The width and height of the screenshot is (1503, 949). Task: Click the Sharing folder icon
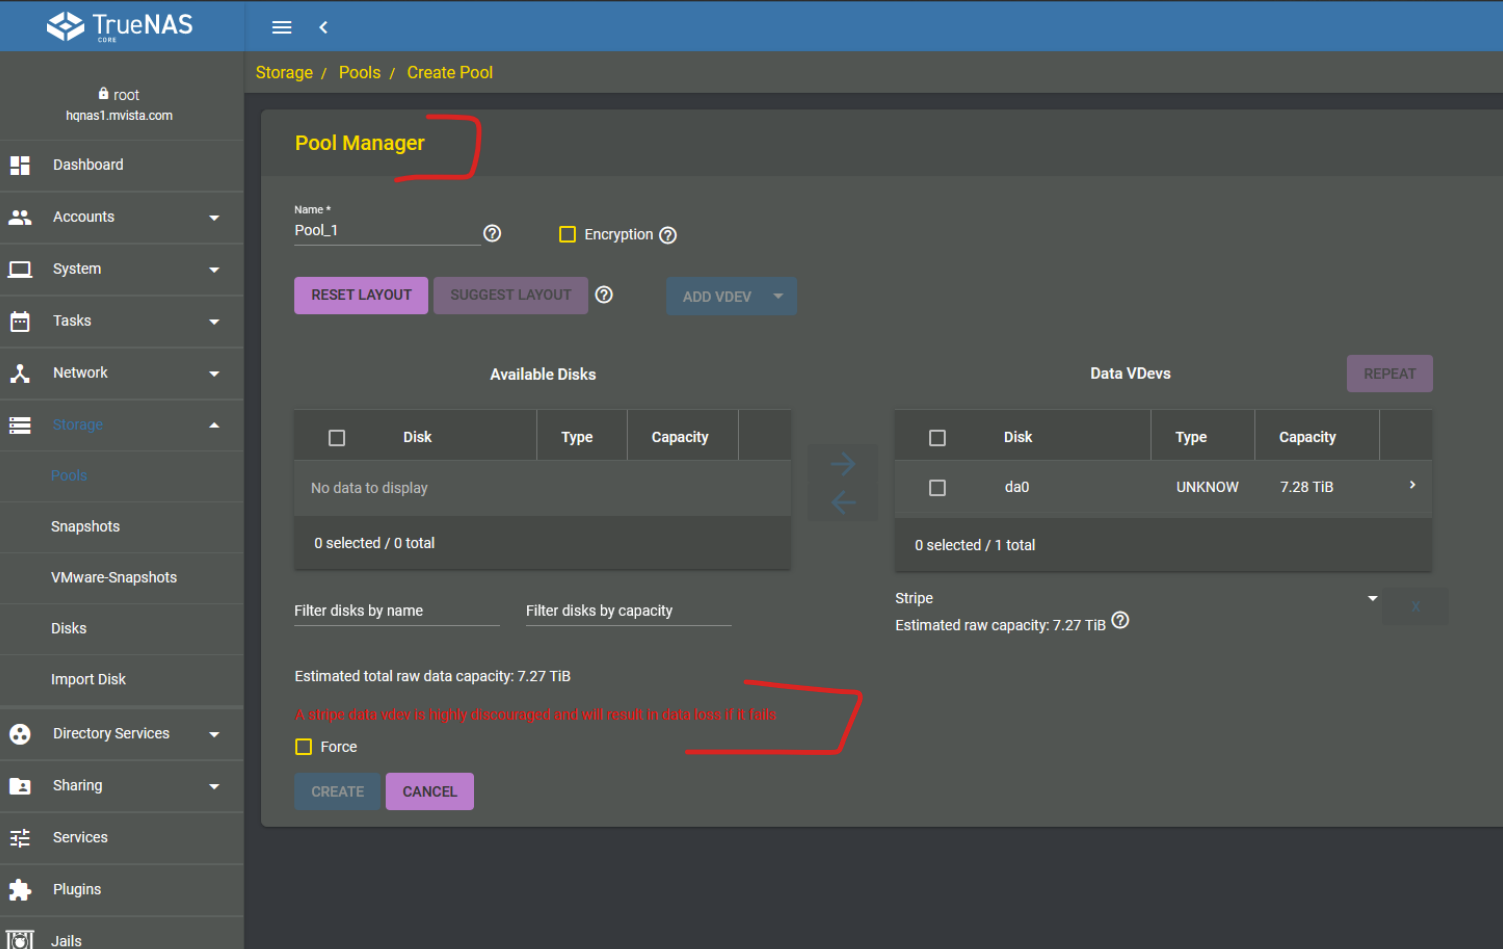pyautogui.click(x=20, y=786)
